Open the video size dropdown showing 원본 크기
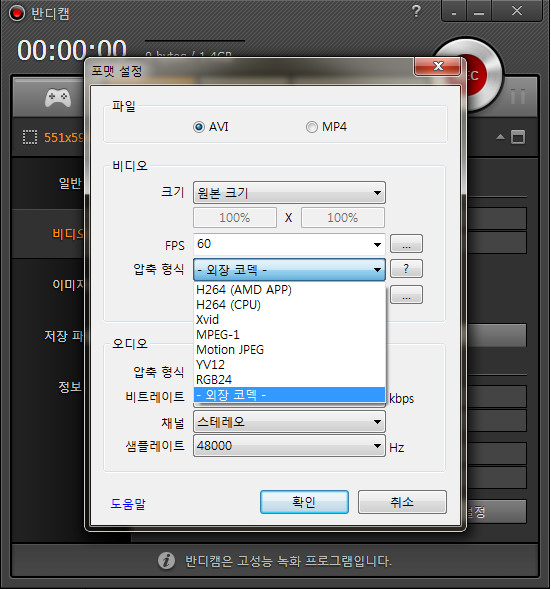This screenshot has height=590, width=551. pos(289,193)
